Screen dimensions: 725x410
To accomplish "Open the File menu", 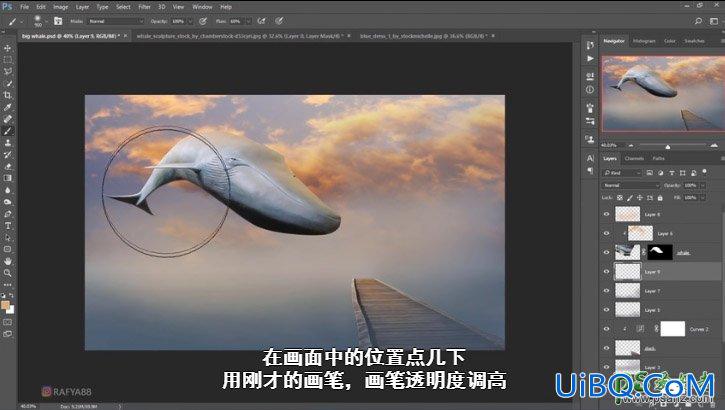I will [x=25, y=7].
